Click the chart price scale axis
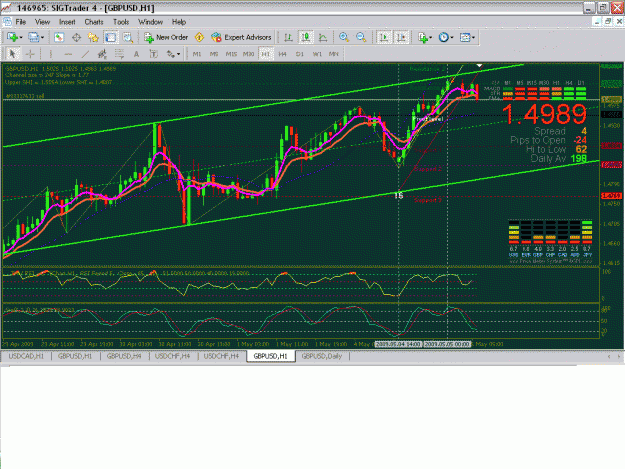Image resolution: width=625 pixels, height=469 pixels. tap(612, 163)
